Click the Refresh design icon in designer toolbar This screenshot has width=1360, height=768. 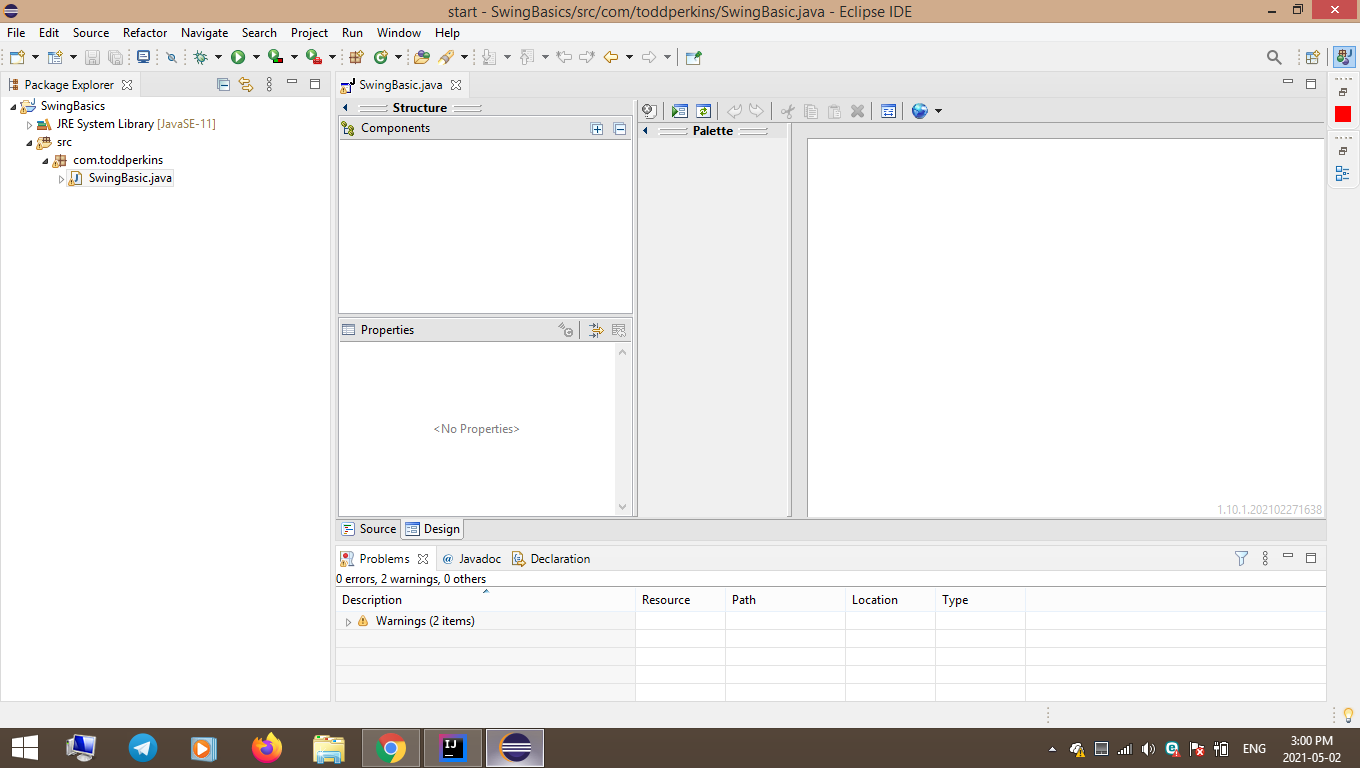pyautogui.click(x=703, y=111)
